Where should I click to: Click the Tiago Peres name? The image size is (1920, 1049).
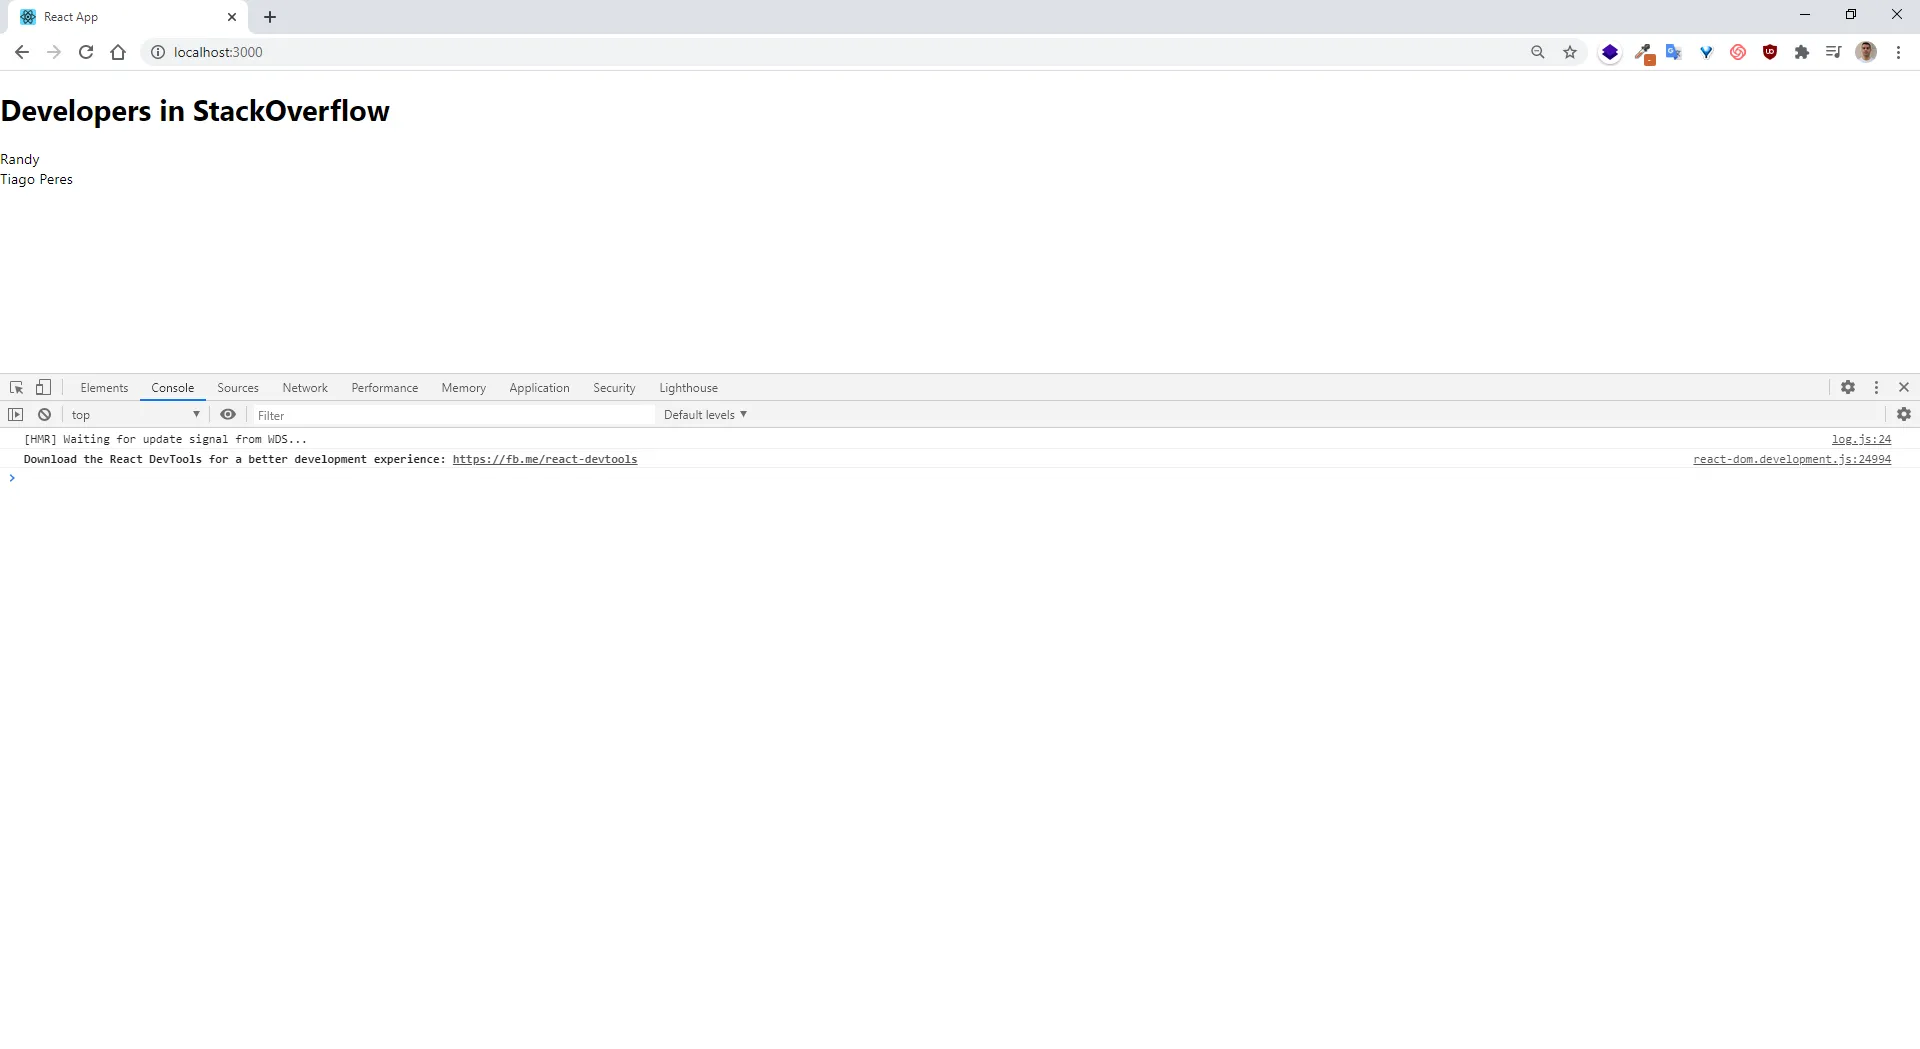[36, 179]
